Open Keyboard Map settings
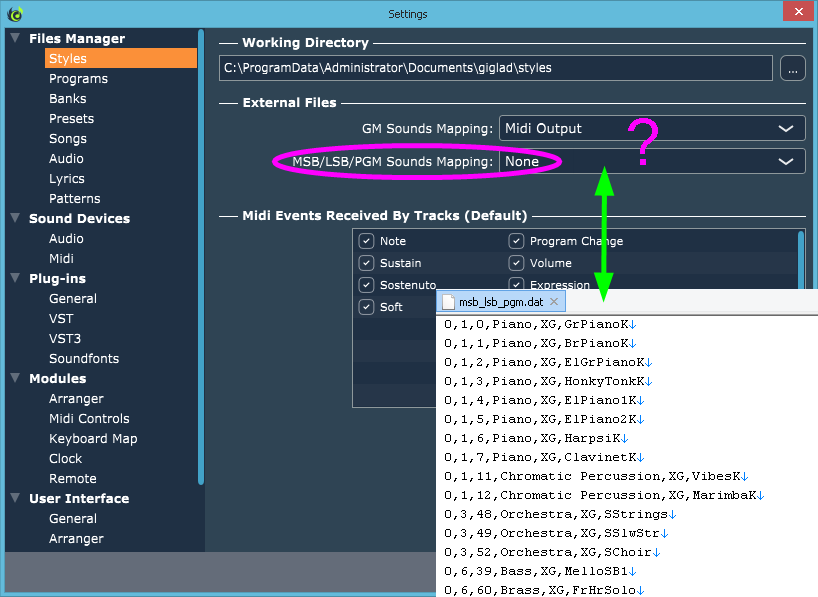818x597 pixels. click(x=93, y=439)
